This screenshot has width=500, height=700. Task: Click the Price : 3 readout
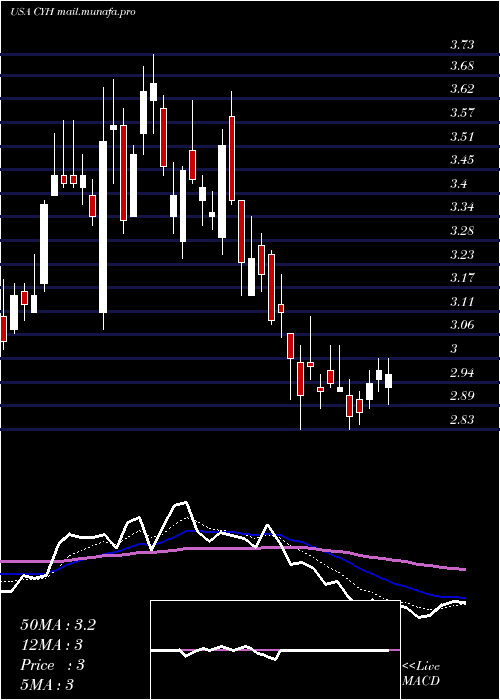pyautogui.click(x=52, y=665)
